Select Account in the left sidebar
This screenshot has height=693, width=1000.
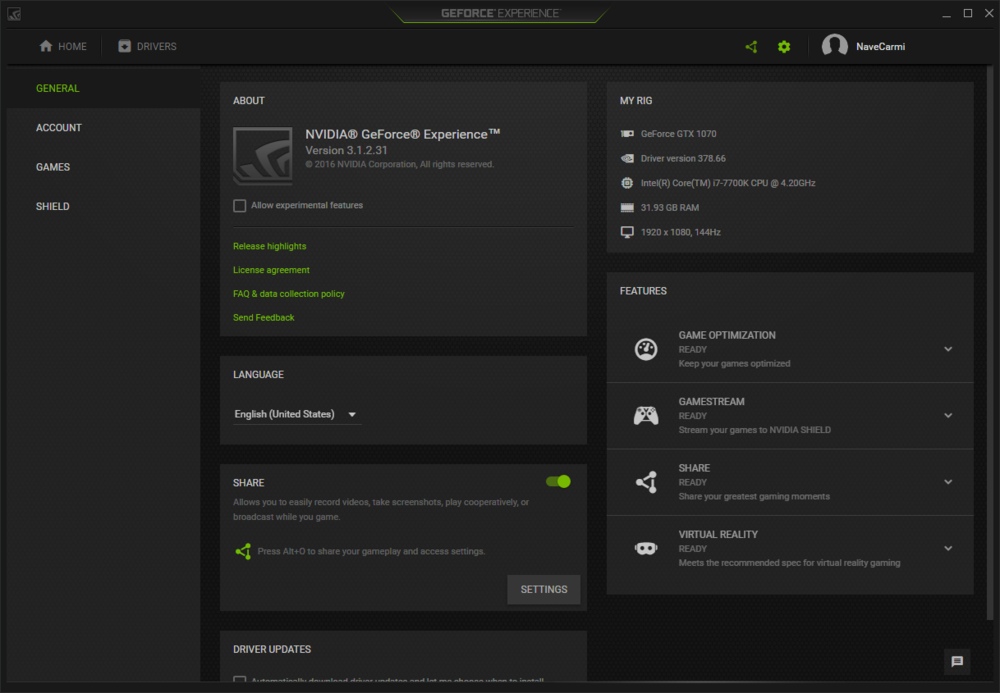pyautogui.click(x=59, y=128)
